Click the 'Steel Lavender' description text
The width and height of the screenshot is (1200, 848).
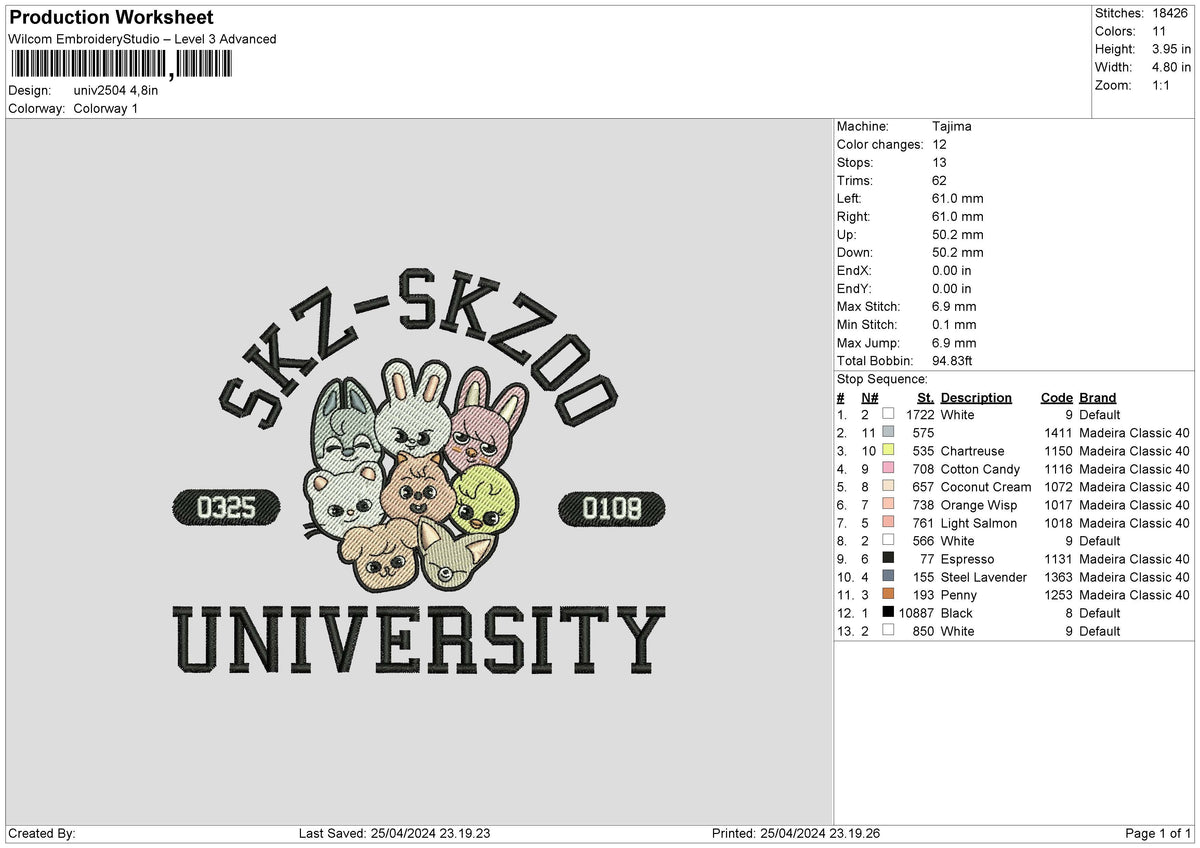[x=984, y=577]
